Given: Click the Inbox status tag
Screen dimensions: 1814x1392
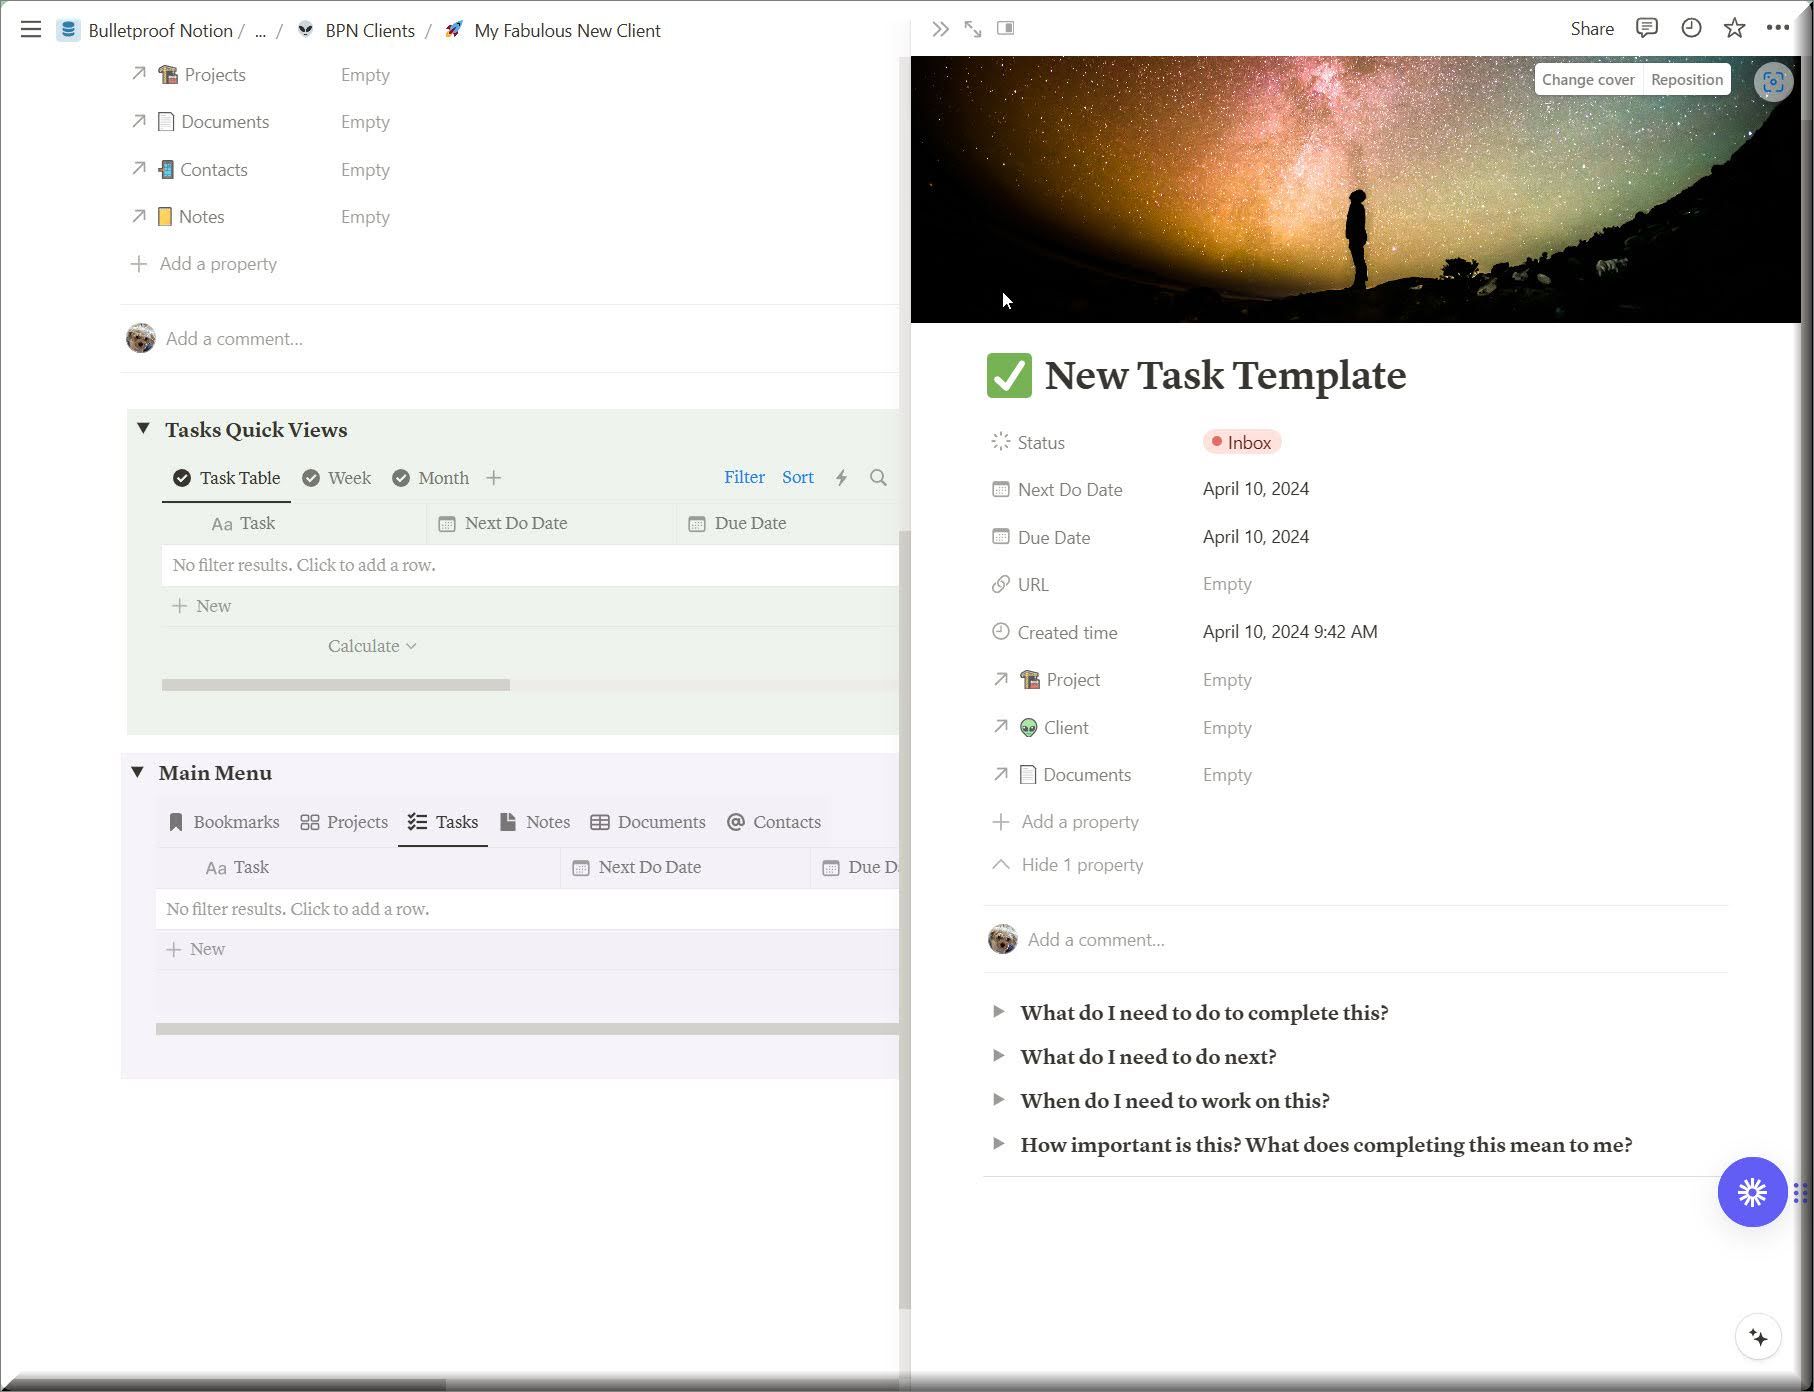Looking at the screenshot, I should point(1241,442).
